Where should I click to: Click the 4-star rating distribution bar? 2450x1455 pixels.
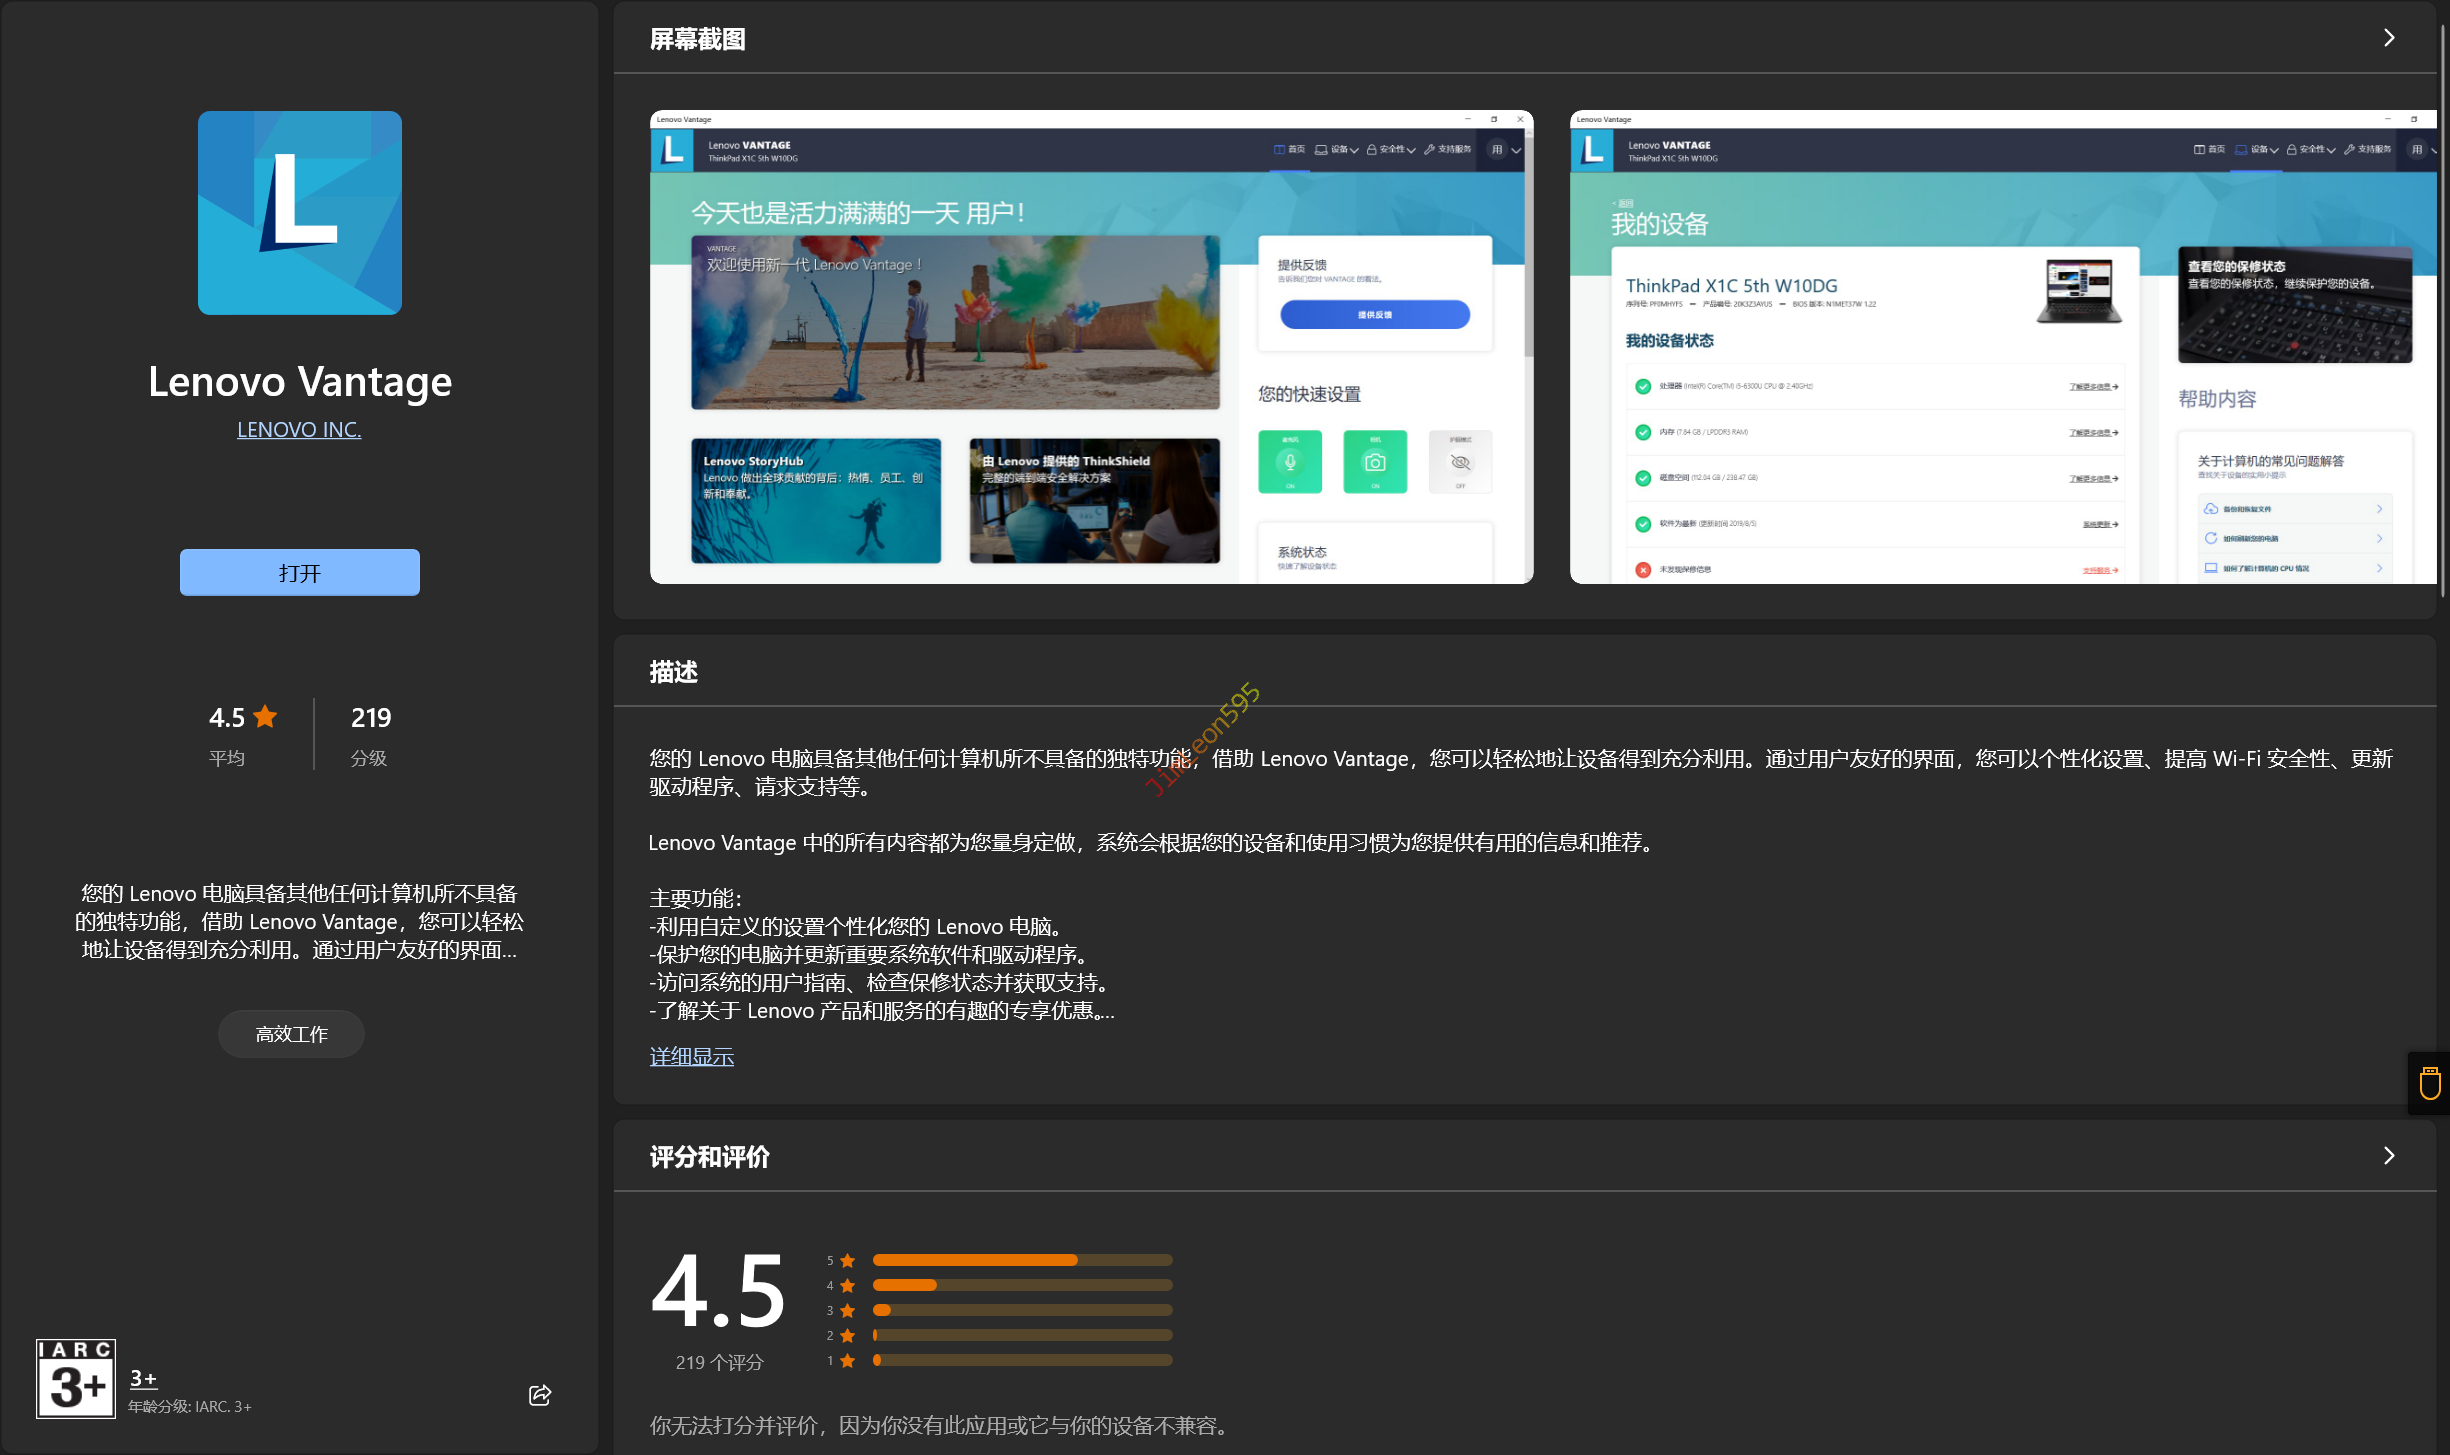coord(1022,1285)
